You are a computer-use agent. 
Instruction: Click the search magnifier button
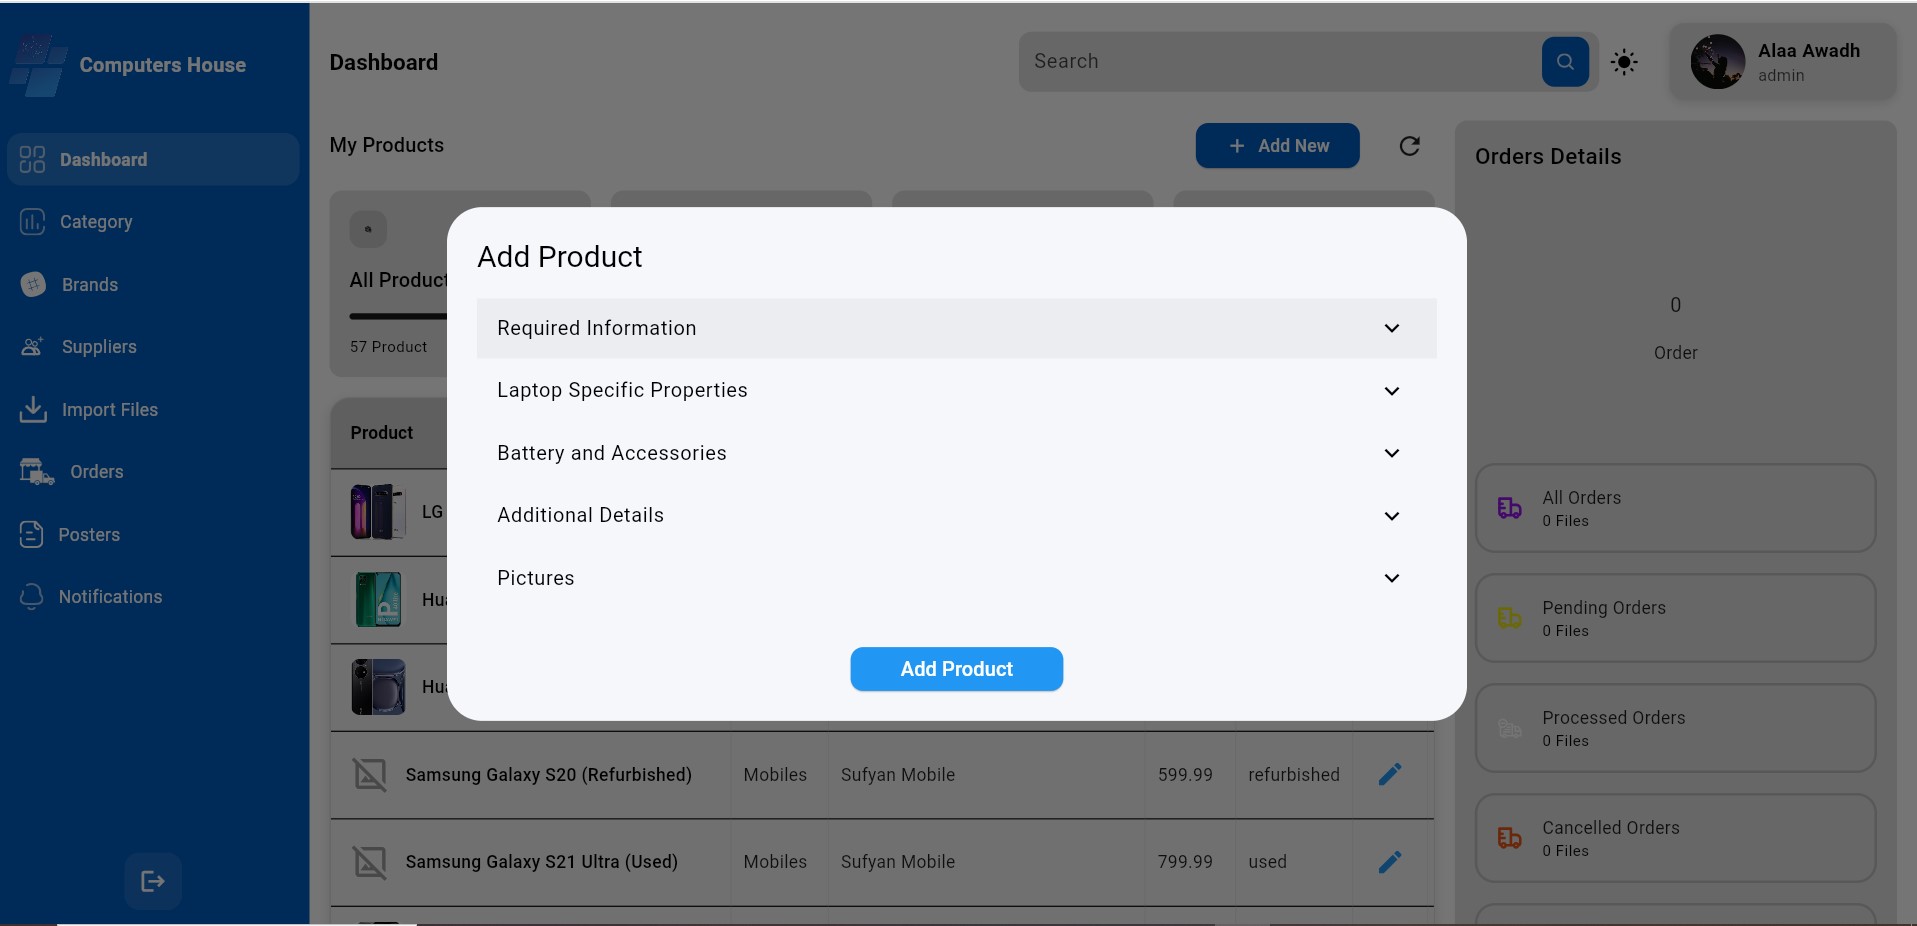tap(1565, 62)
